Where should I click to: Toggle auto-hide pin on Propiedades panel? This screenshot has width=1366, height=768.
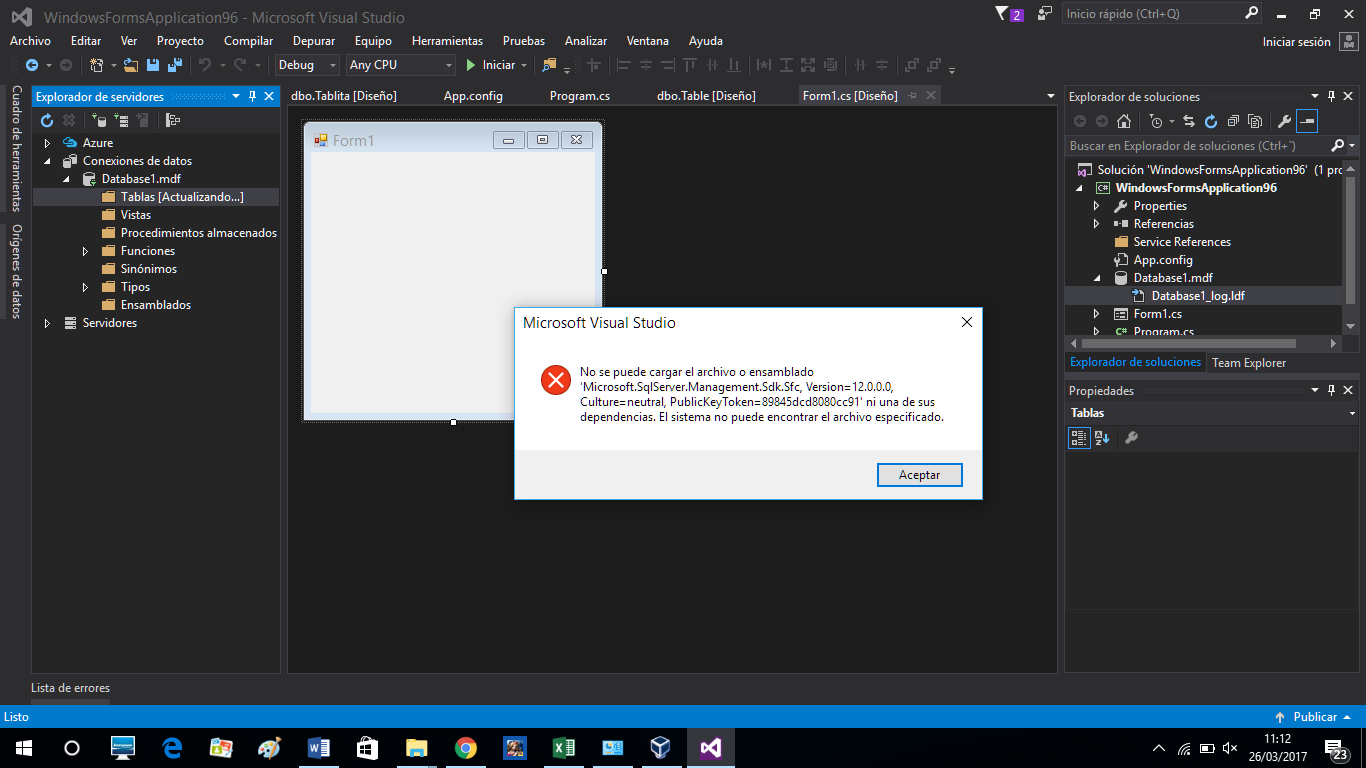coord(1331,391)
